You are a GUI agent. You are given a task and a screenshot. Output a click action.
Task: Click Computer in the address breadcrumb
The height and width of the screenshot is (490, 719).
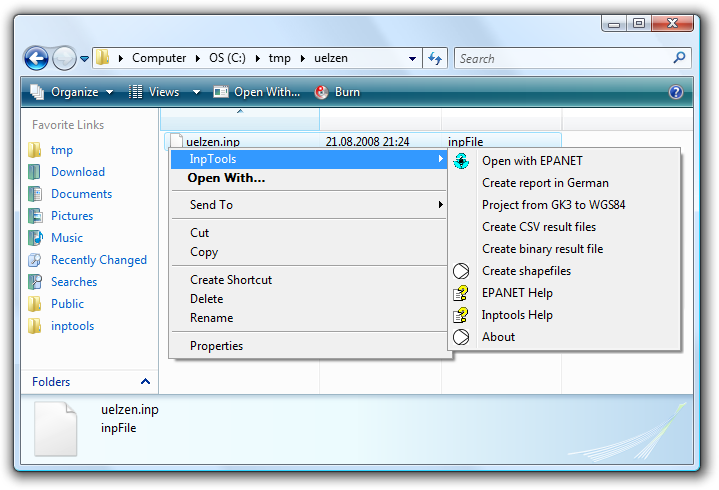[x=159, y=58]
